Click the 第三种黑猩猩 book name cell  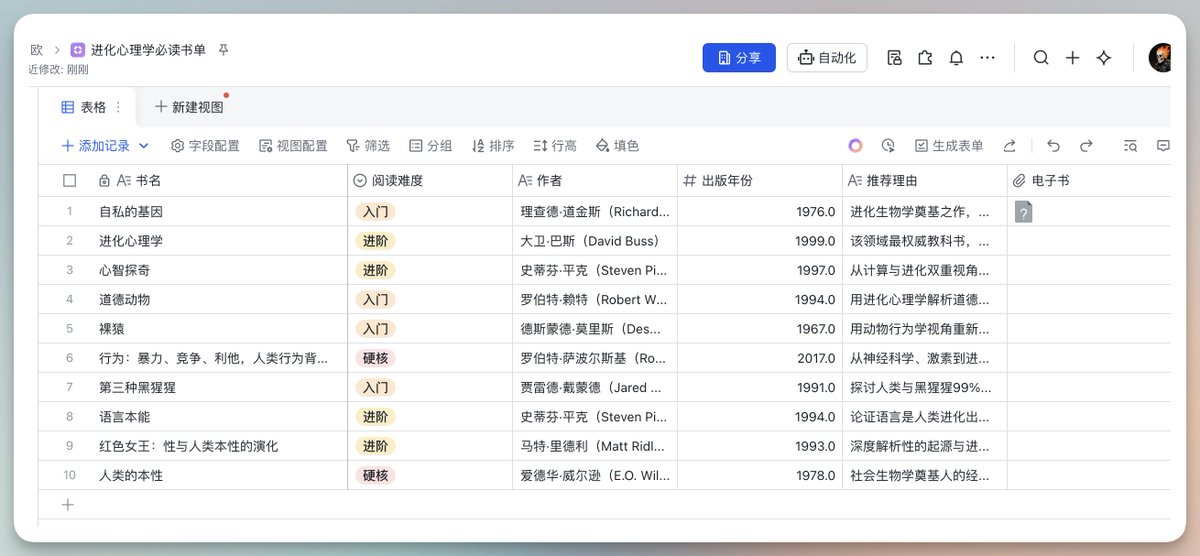(x=219, y=387)
